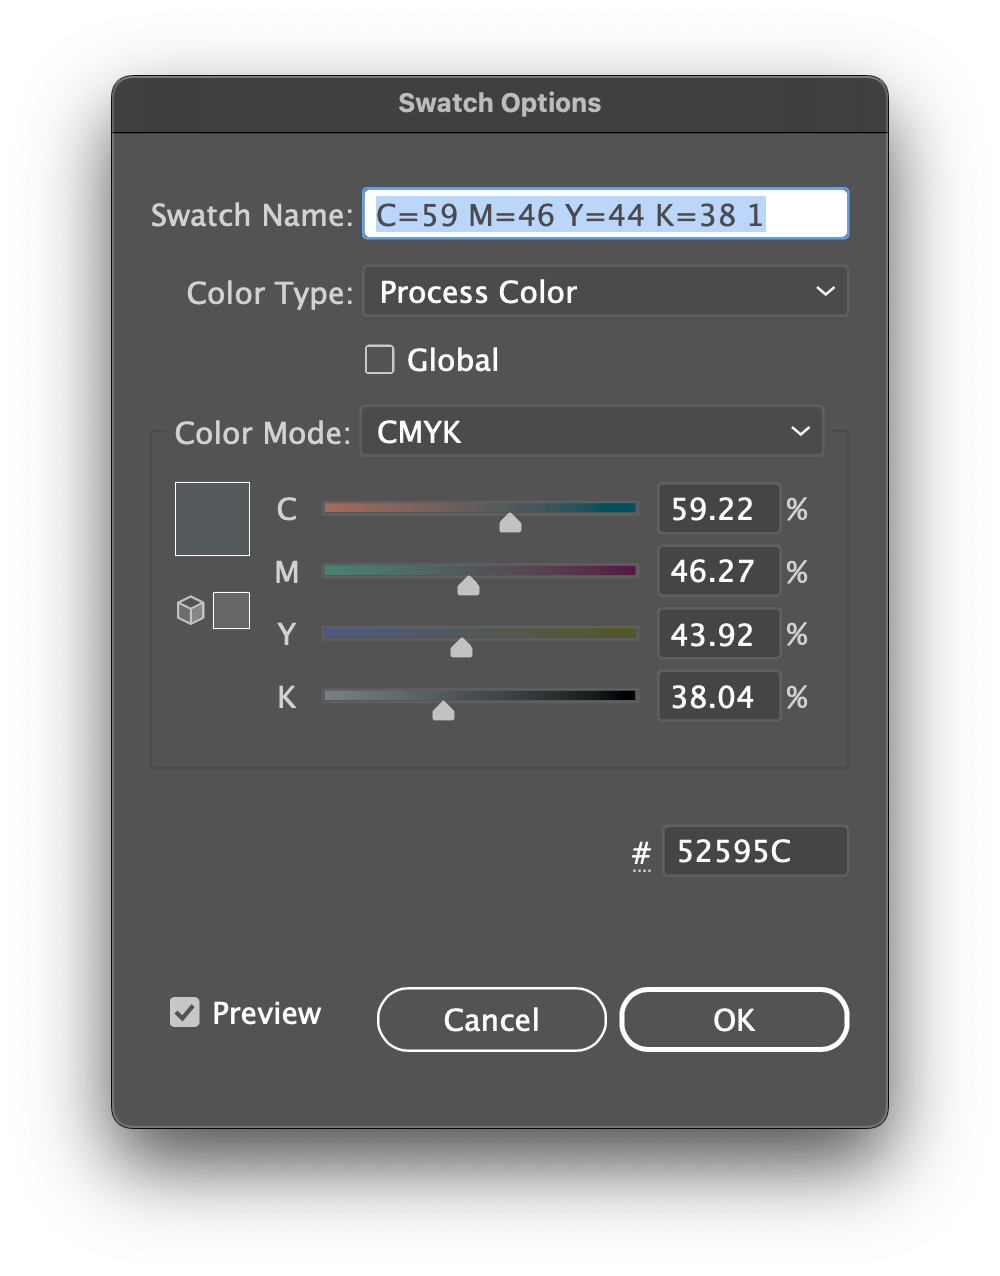Viewport: 1000px width, 1276px height.
Task: Click the hash symbol beside hex field
Action: tap(641, 854)
